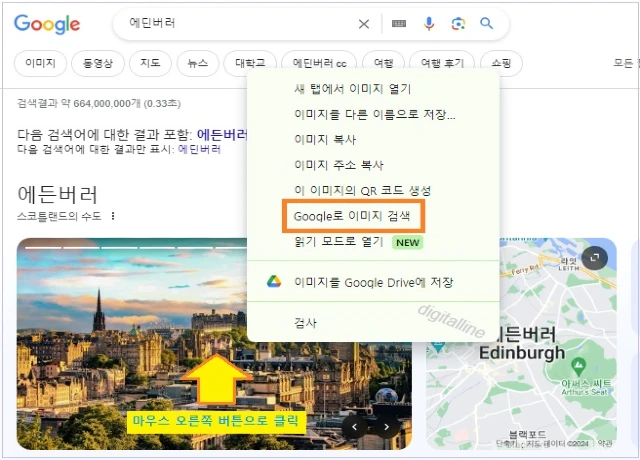Screen dimensions: 640x460
Task: Click the 블랙포드 label on the map
Action: (527, 434)
